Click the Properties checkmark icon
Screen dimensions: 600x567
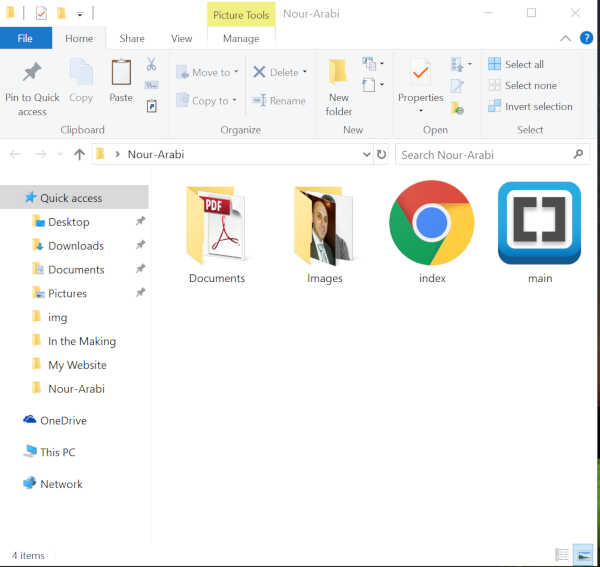(420, 71)
